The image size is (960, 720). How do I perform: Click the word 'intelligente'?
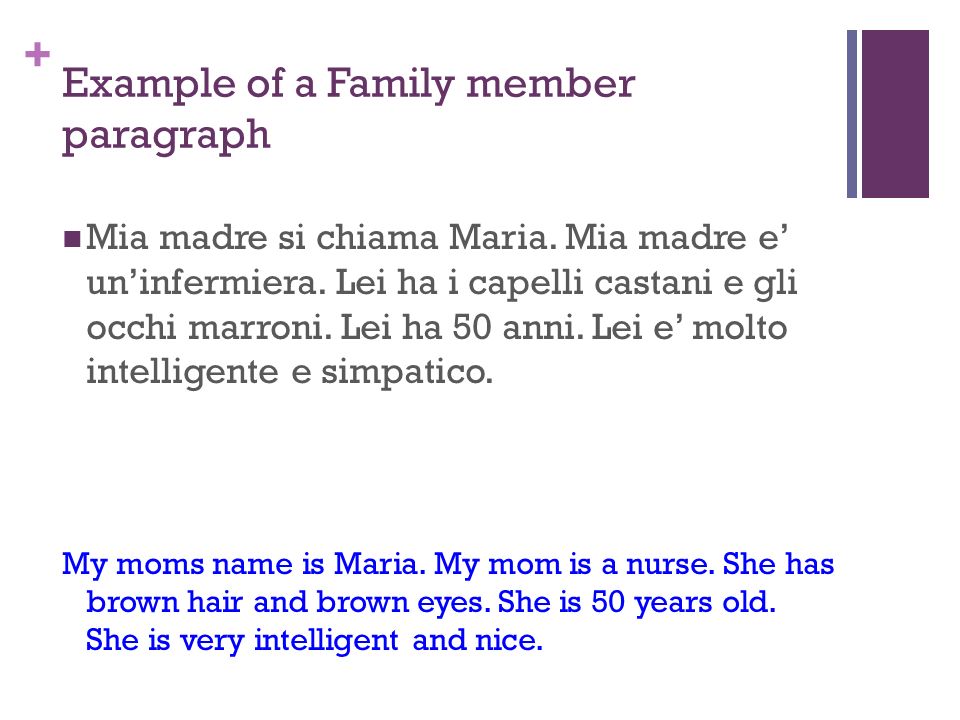coord(182,373)
